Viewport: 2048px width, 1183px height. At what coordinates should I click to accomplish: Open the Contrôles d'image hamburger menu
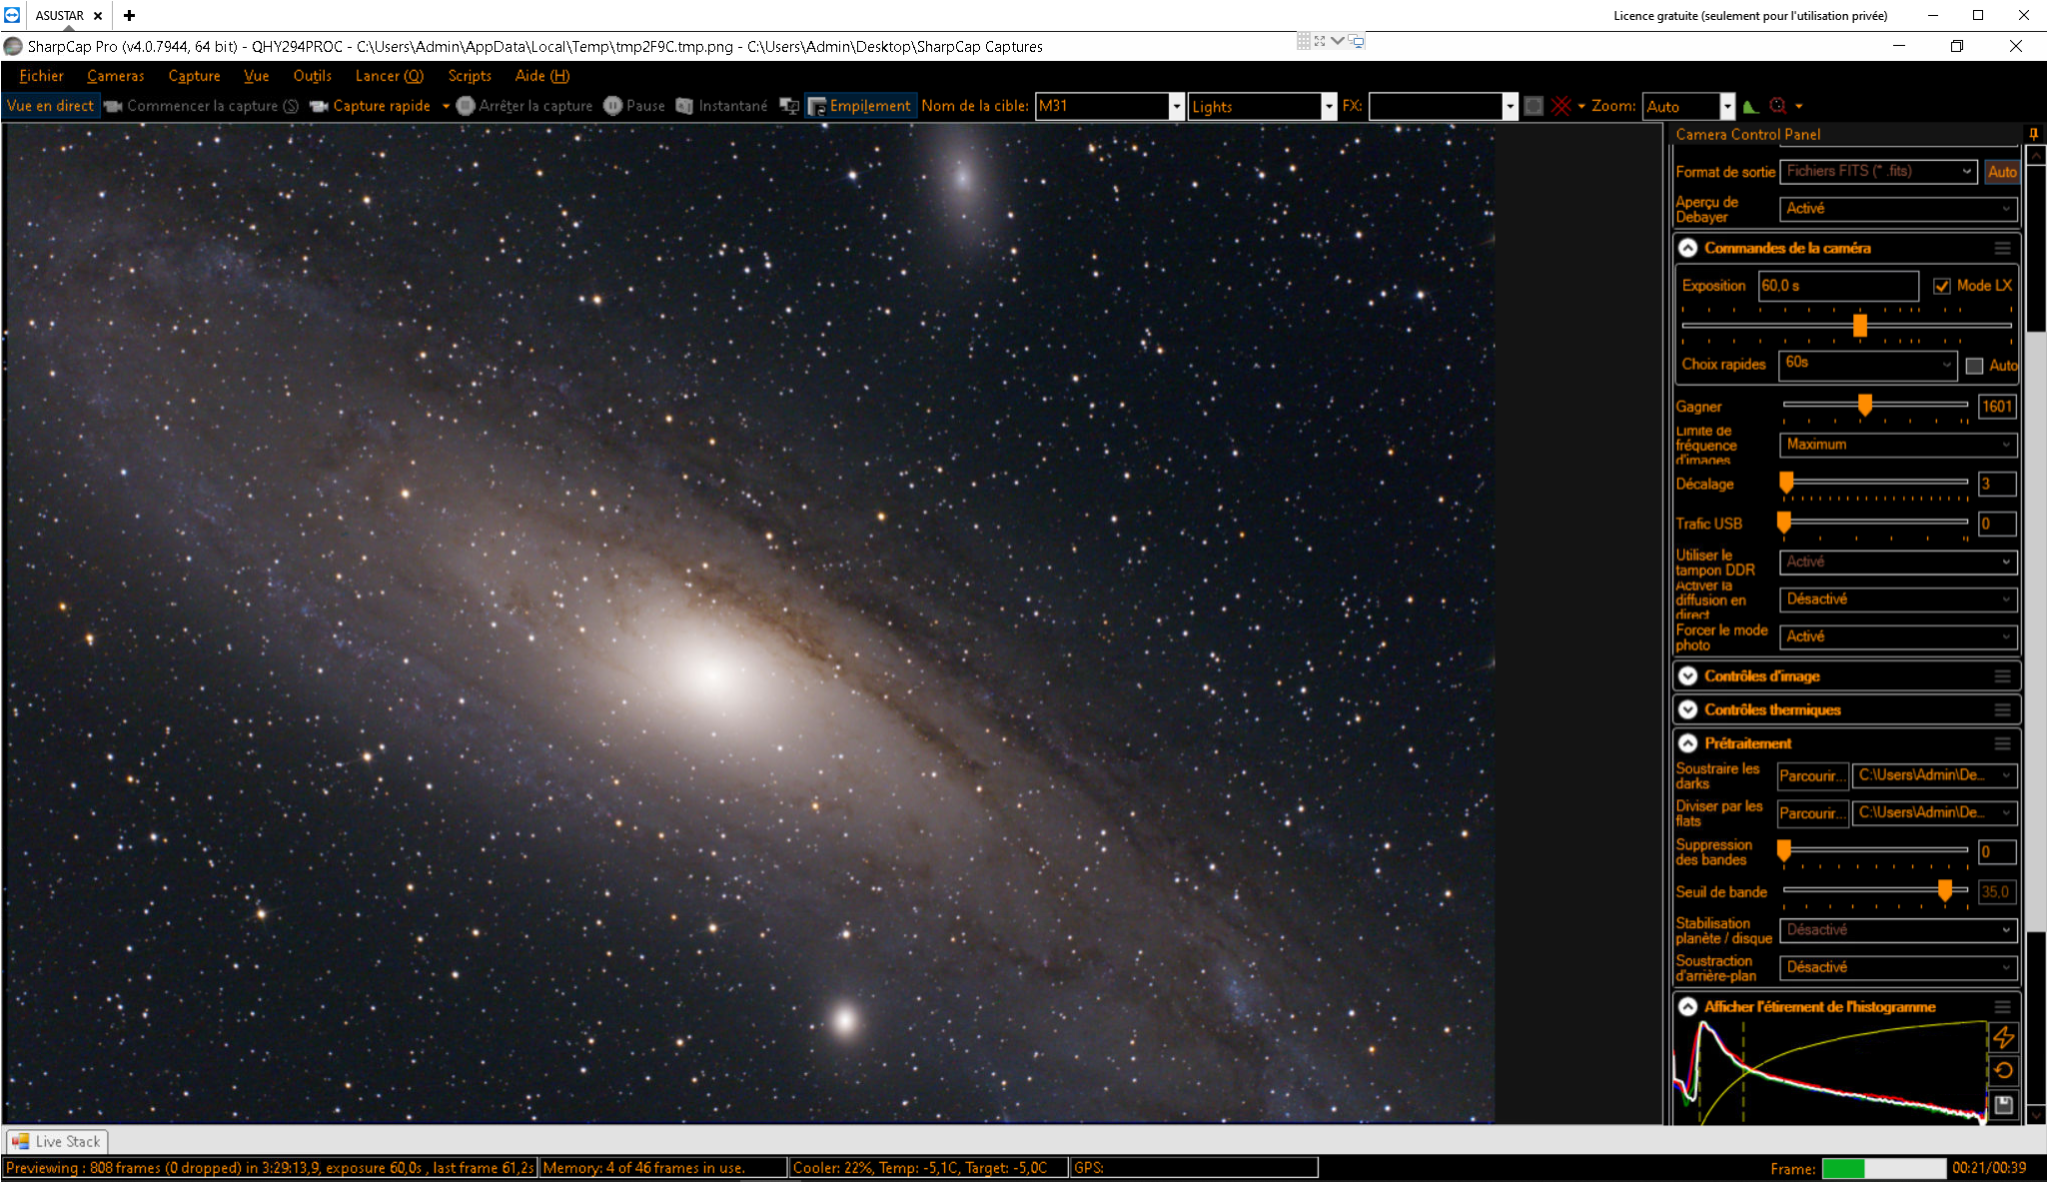point(2002,676)
